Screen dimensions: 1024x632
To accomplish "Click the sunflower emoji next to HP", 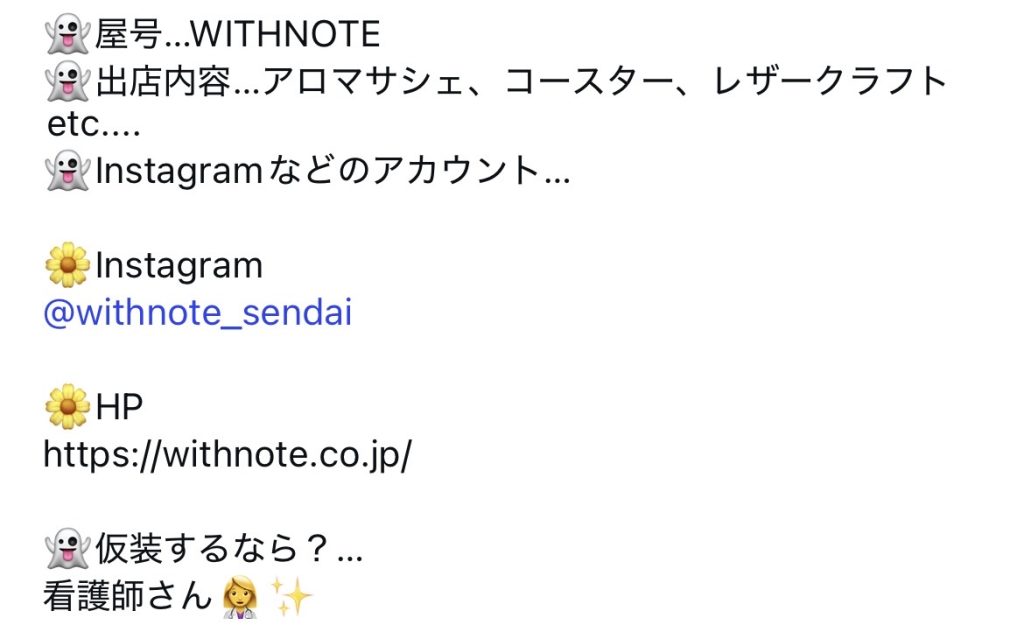I will point(68,407).
